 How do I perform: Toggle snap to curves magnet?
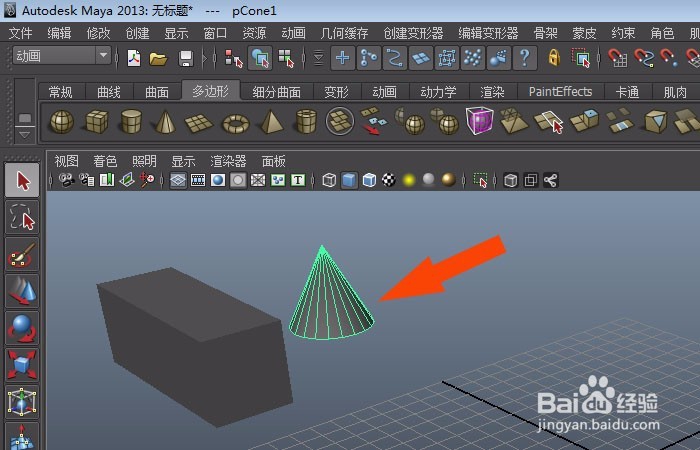[x=644, y=58]
